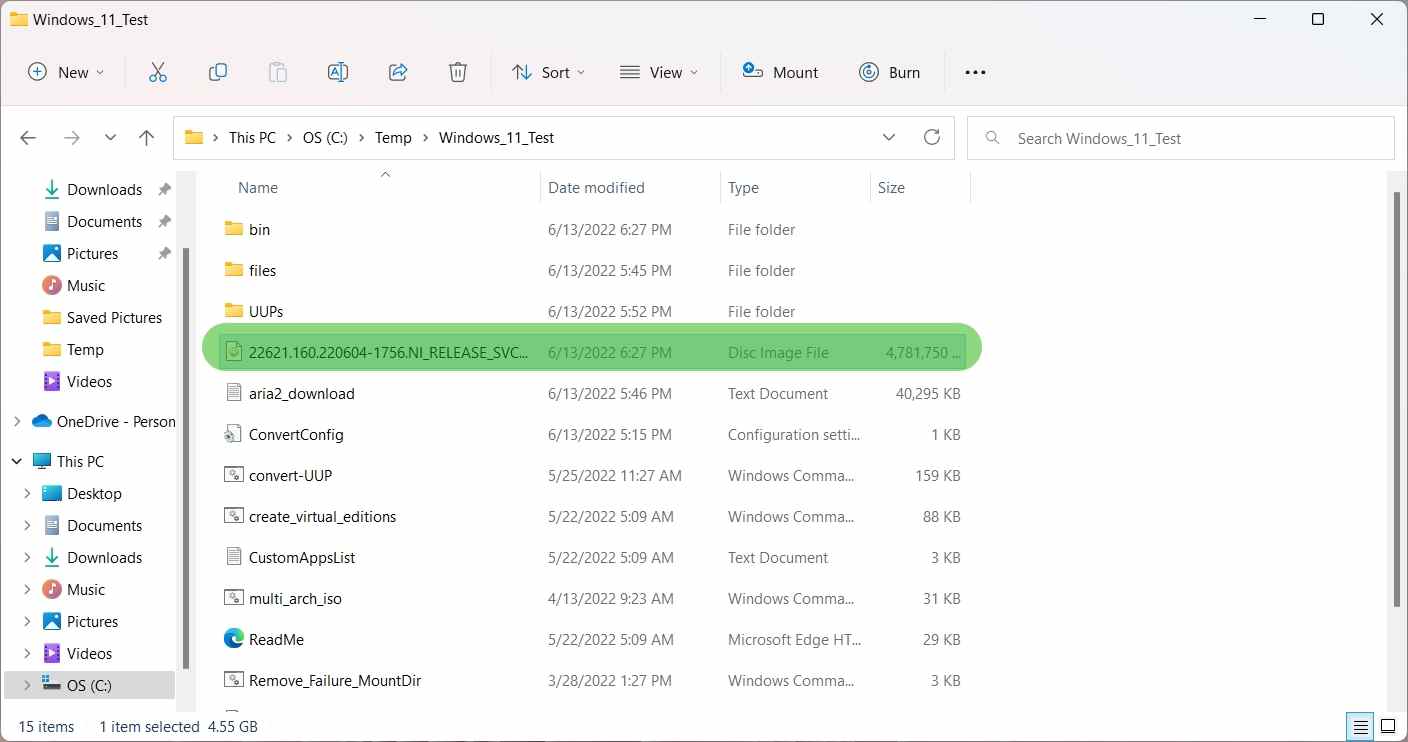Image resolution: width=1408 pixels, height=742 pixels.
Task: Open pinned Downloads in quick access
Action: (x=105, y=190)
